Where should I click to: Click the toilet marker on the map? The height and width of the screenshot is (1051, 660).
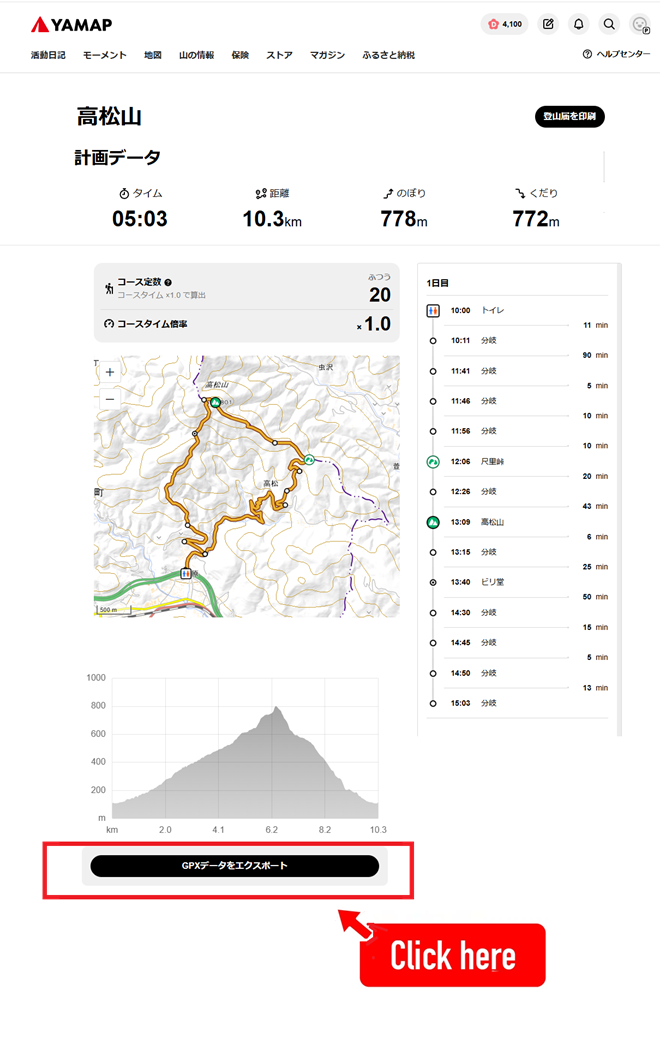tap(185, 574)
